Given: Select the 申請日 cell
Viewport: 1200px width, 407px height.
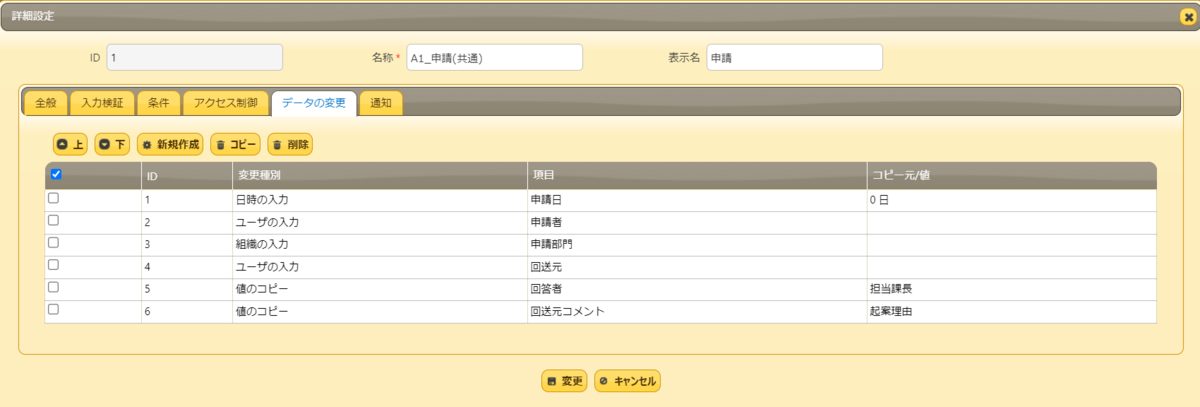Looking at the screenshot, I should [697, 200].
